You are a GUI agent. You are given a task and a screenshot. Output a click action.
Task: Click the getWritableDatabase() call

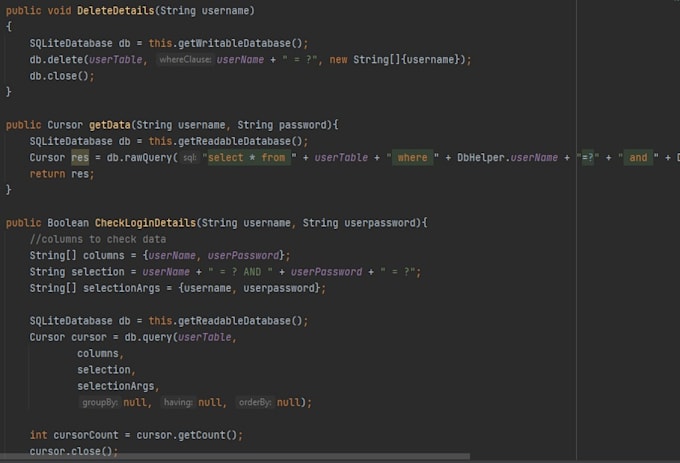(240, 43)
